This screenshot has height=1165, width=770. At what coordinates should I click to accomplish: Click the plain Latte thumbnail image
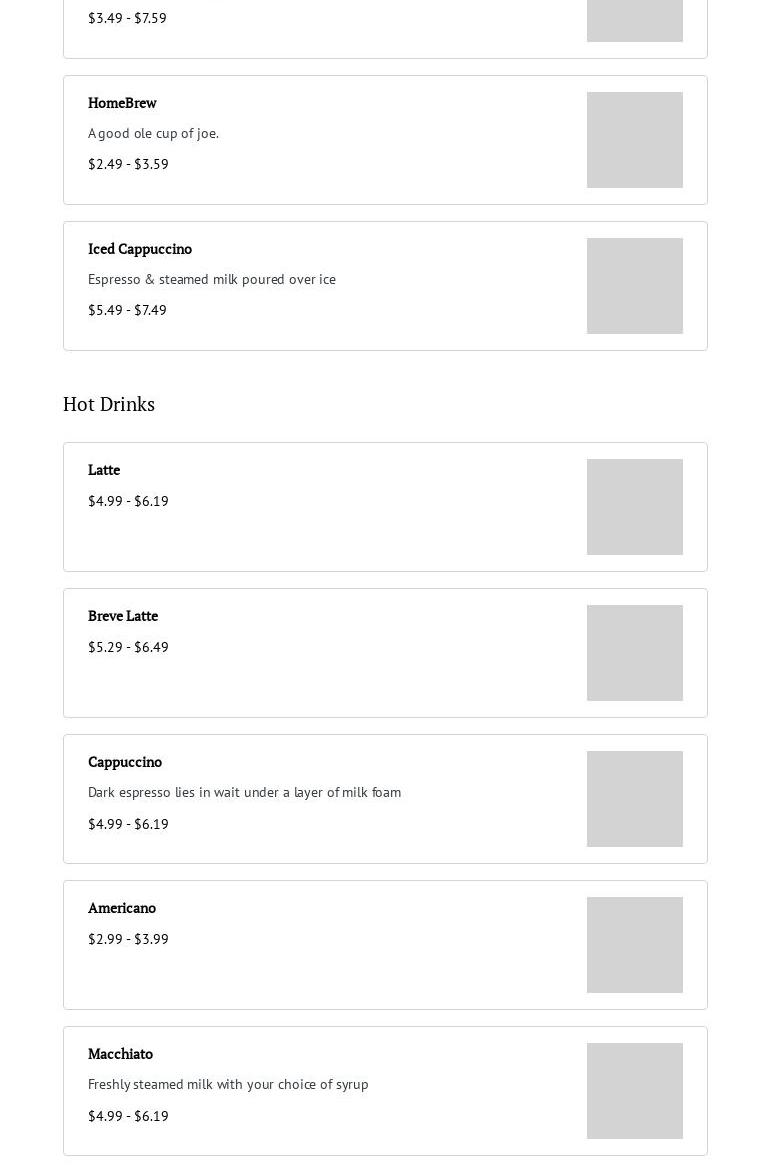634,507
